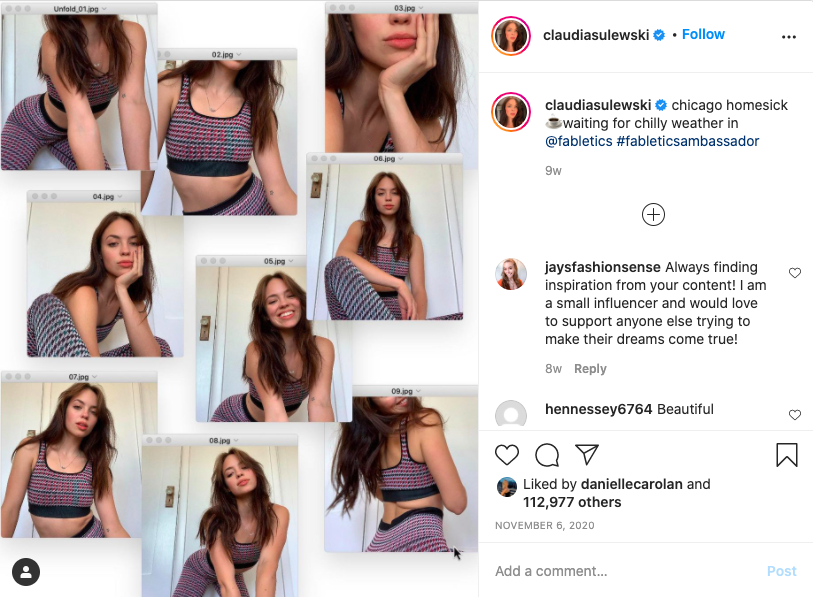Follow claudiasulewski
The image size is (813, 597).
(x=703, y=34)
